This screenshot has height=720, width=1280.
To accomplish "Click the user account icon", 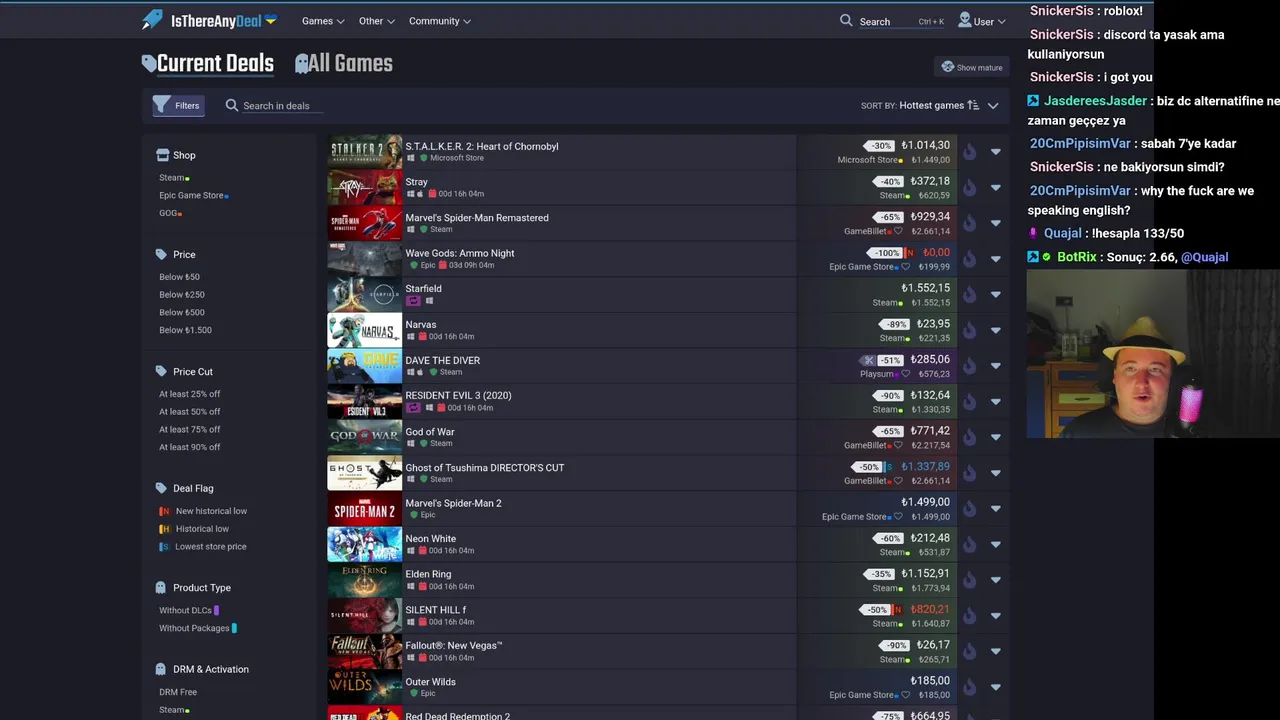I will 964,20.
